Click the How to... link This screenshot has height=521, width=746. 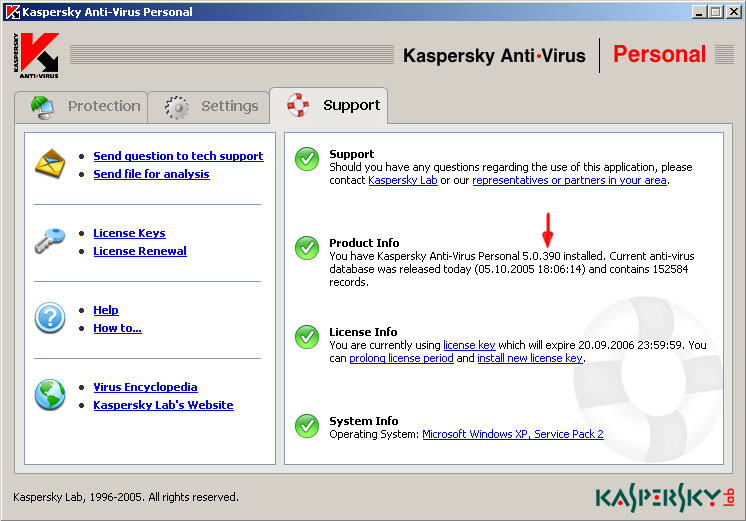point(118,328)
